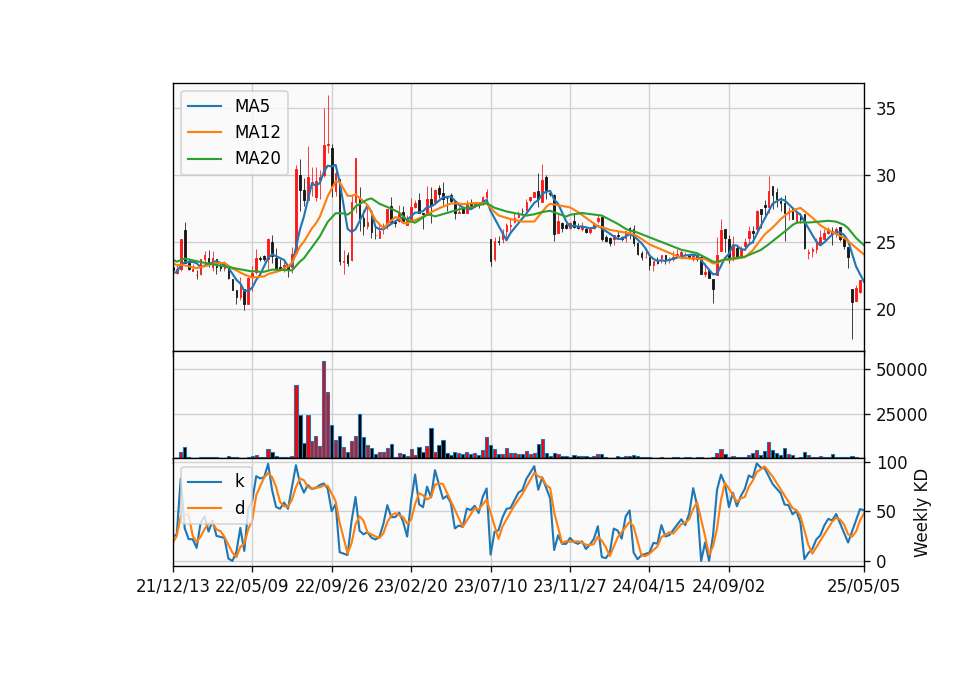Click the 23/02/20 date tick label
Screen dimensions: 960x690
(x=411, y=586)
